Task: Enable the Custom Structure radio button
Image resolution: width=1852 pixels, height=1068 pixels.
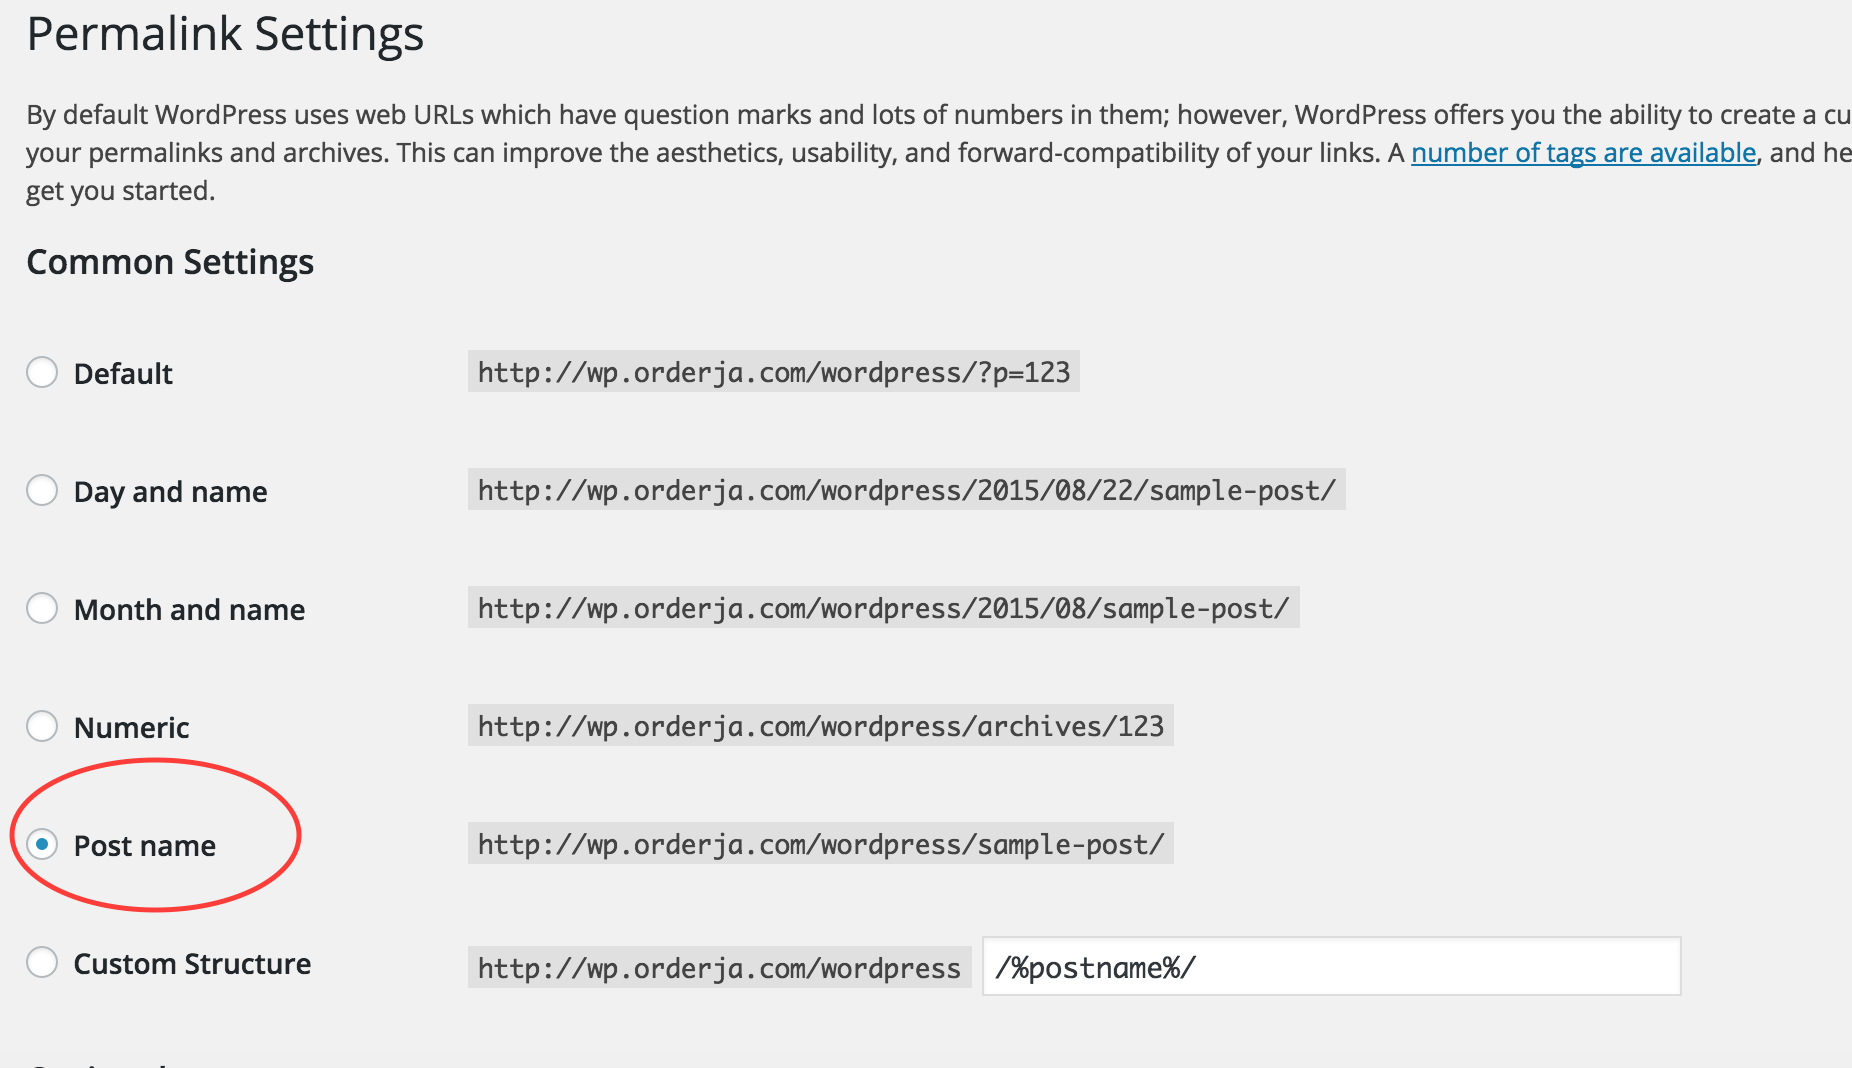Action: point(42,963)
